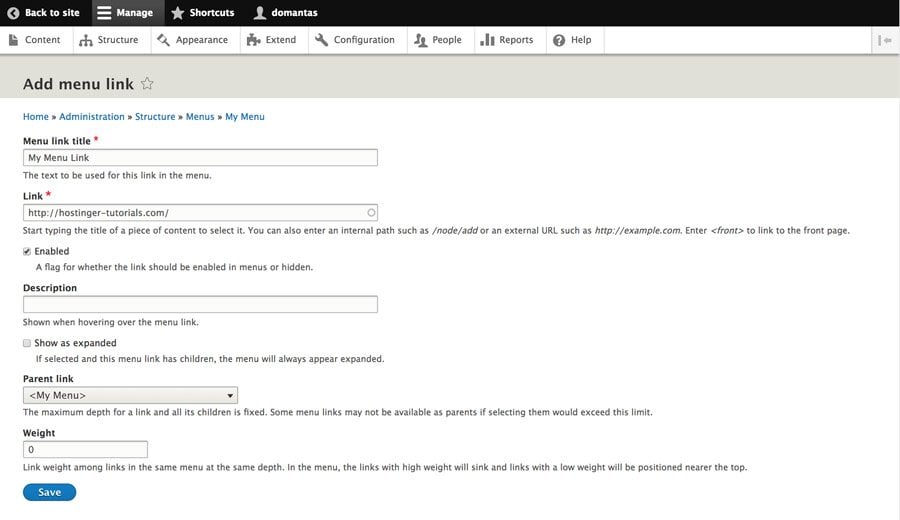Click the Content document icon

point(13,40)
